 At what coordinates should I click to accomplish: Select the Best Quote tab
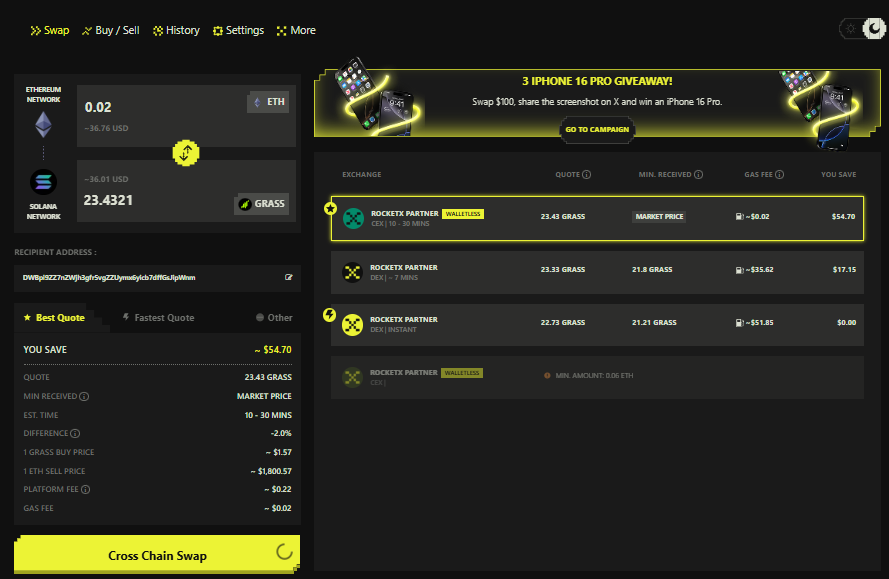[x=54, y=318]
